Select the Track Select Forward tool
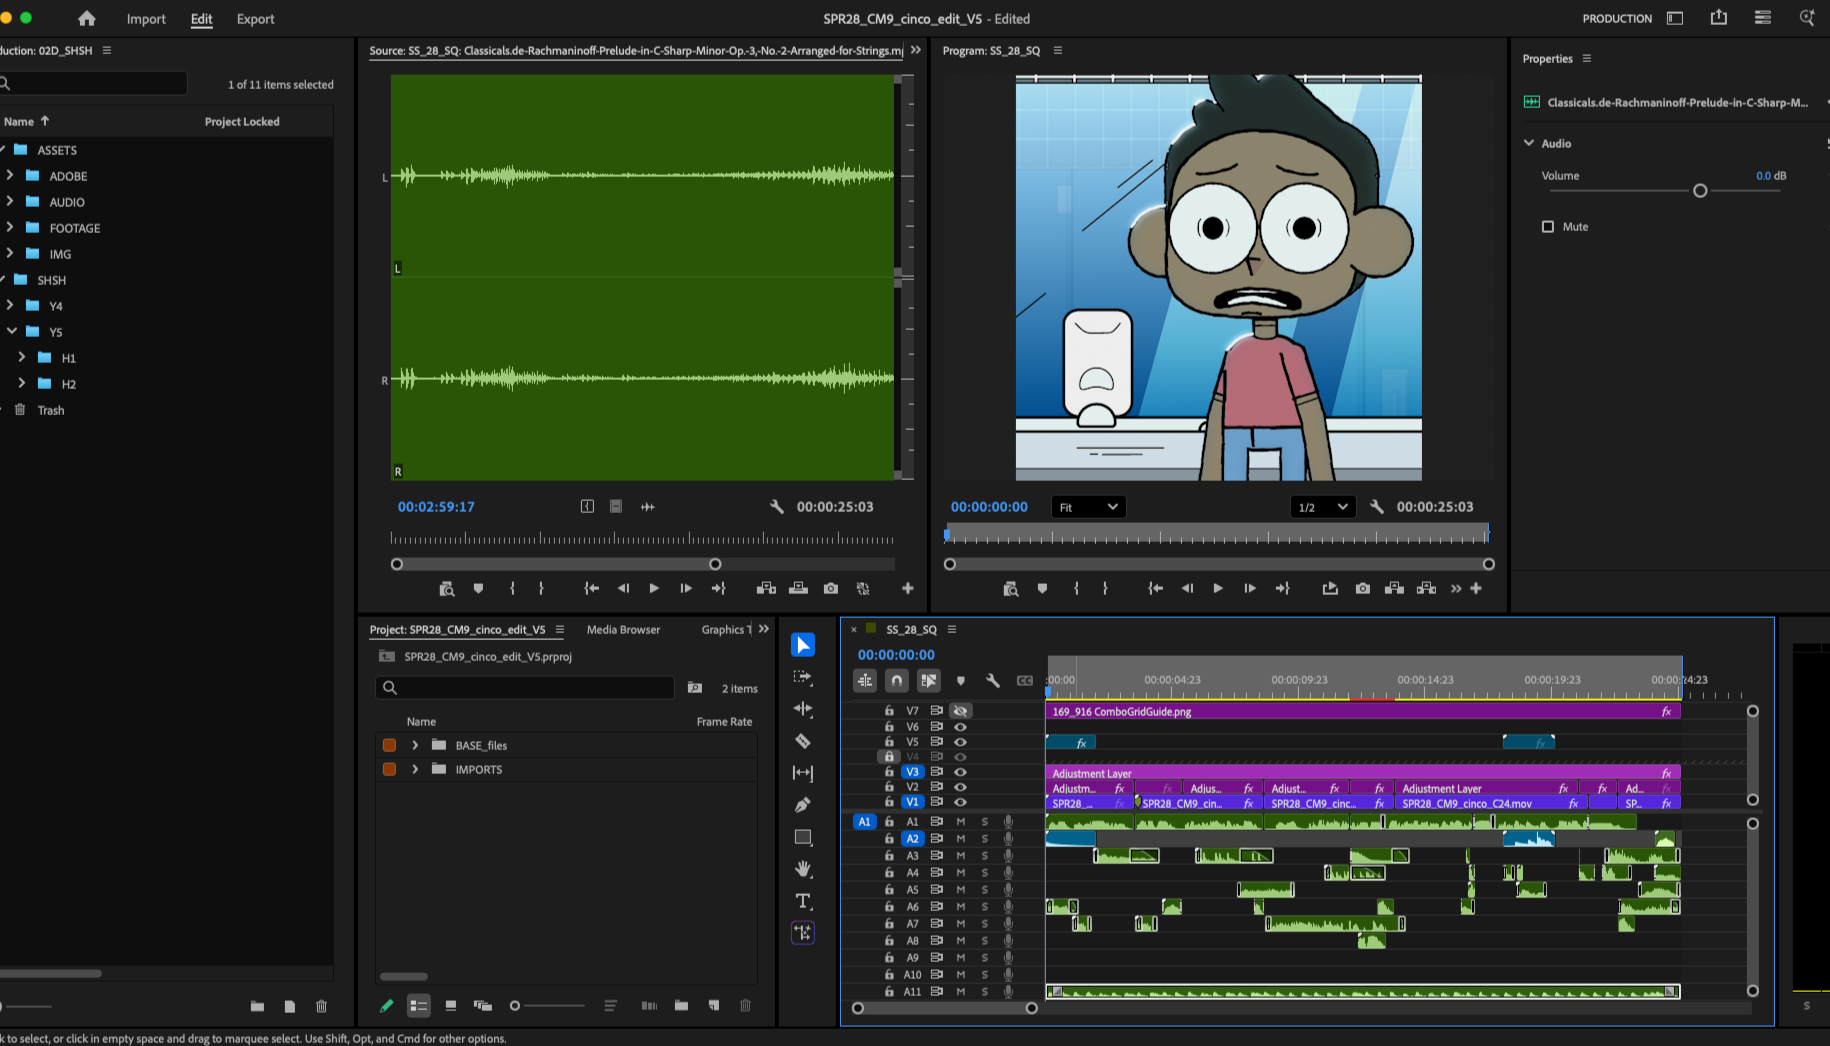 coord(803,677)
